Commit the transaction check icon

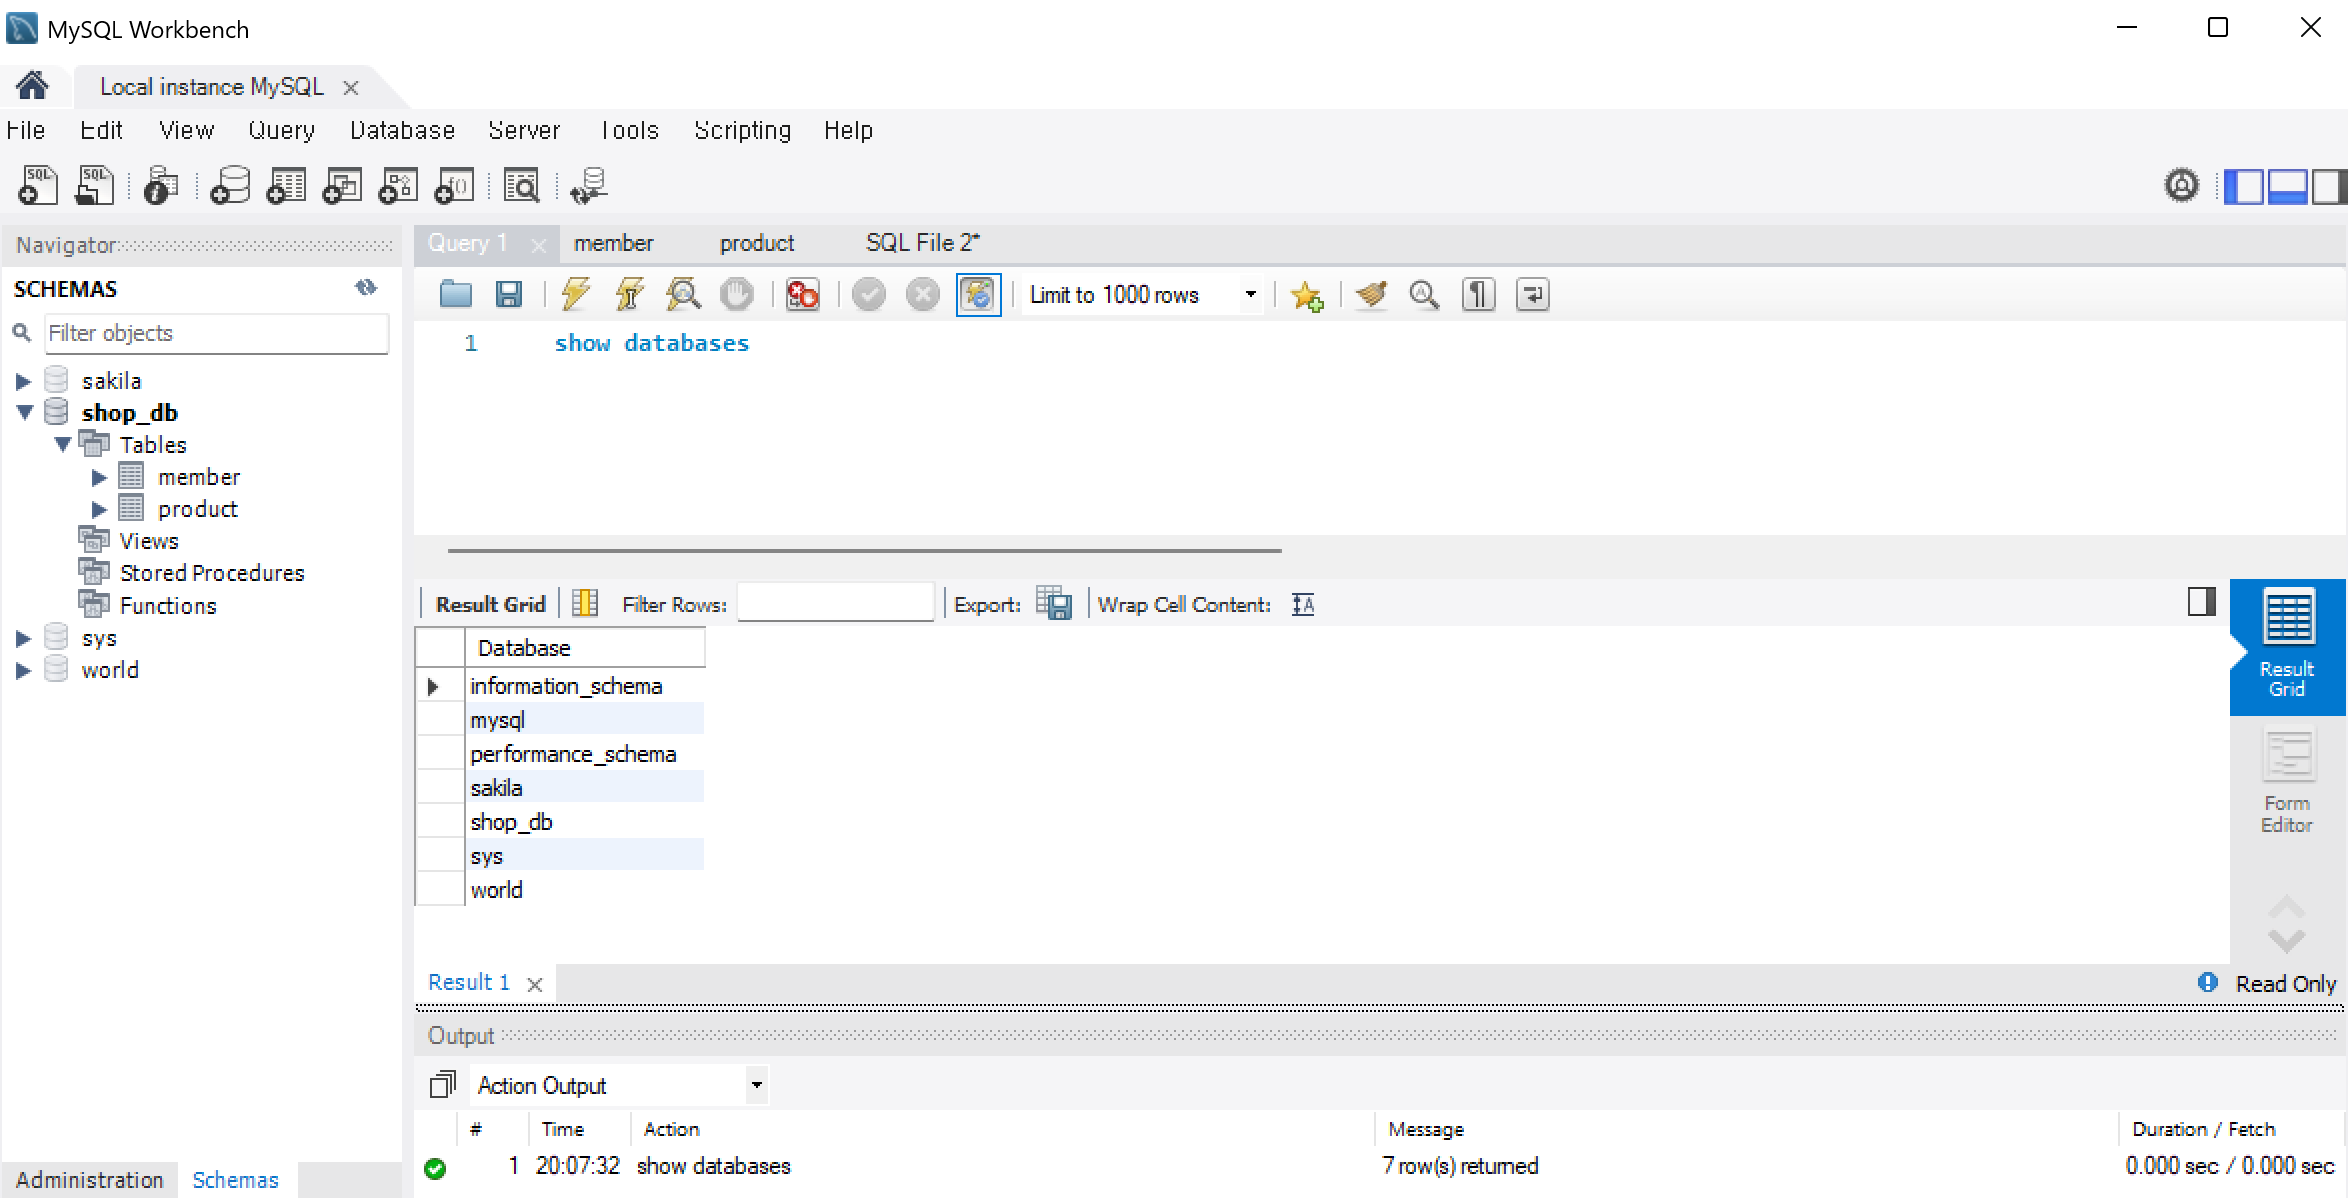(869, 294)
